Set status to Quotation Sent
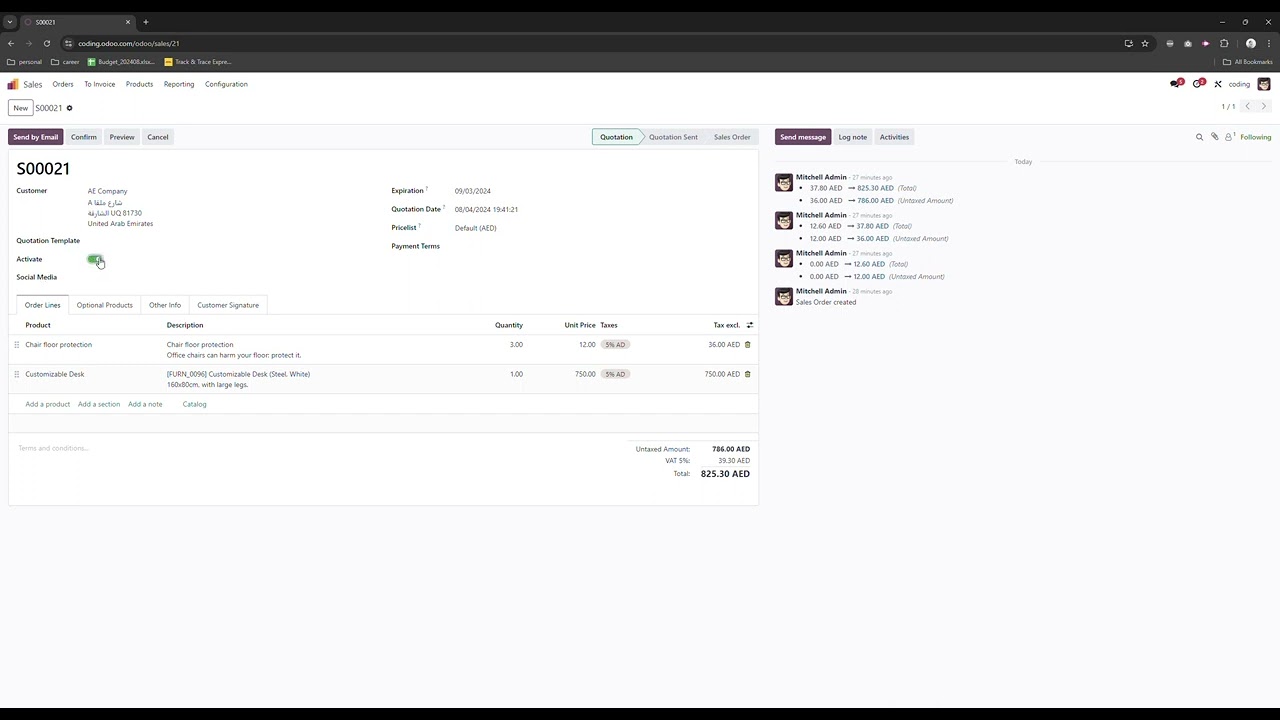Screen dimensions: 1280x720 [x=673, y=137]
